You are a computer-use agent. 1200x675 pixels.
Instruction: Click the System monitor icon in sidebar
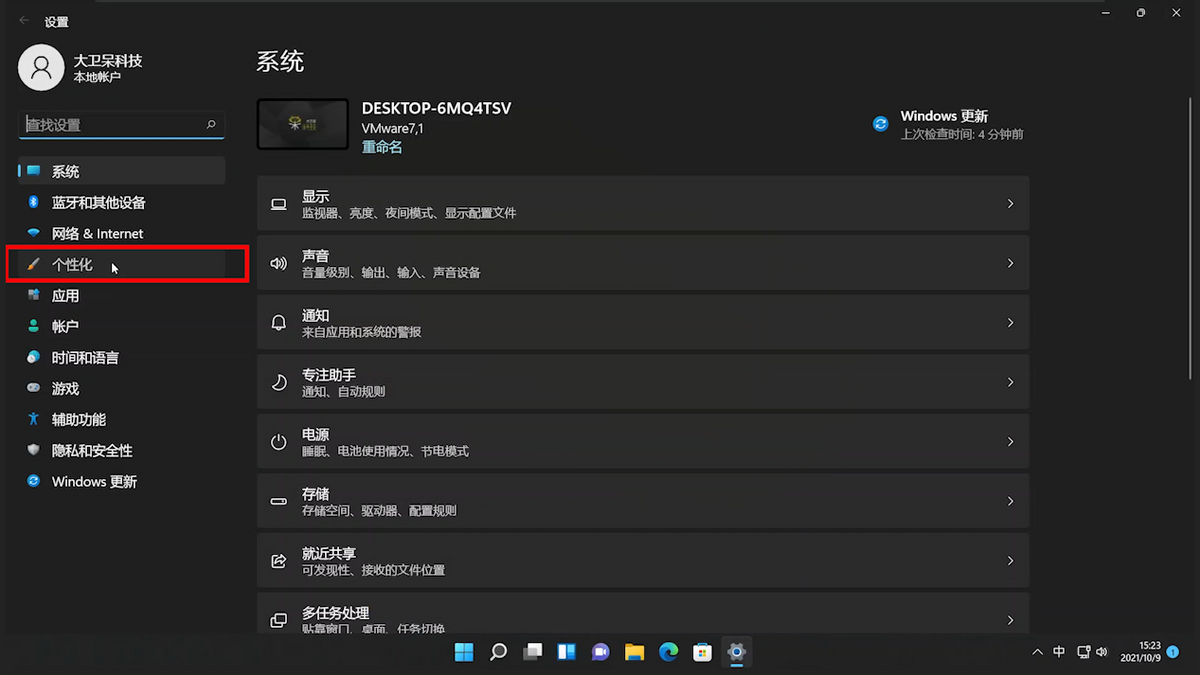point(34,171)
